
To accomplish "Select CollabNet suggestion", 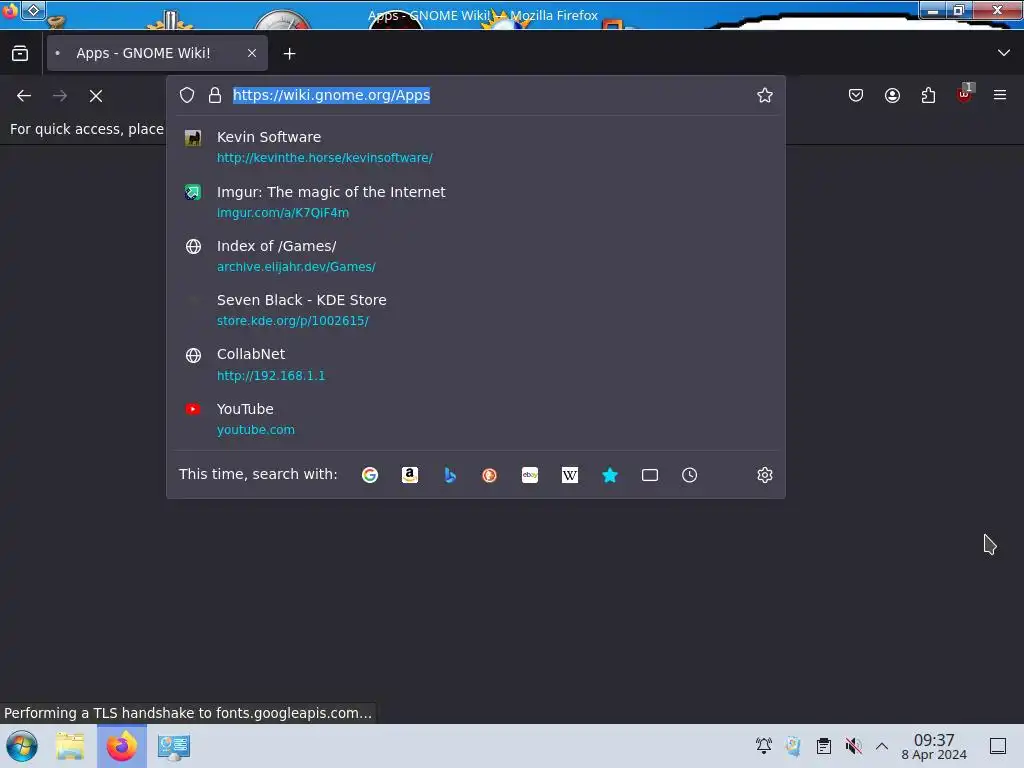I will pyautogui.click(x=476, y=364).
